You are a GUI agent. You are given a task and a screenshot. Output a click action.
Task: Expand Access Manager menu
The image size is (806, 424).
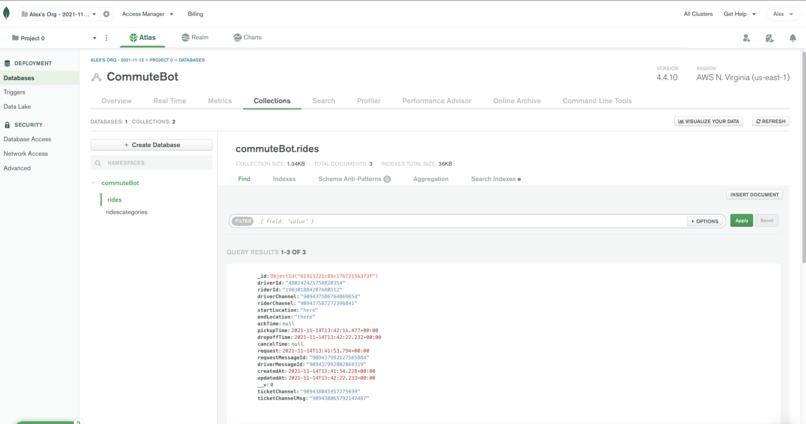point(148,14)
